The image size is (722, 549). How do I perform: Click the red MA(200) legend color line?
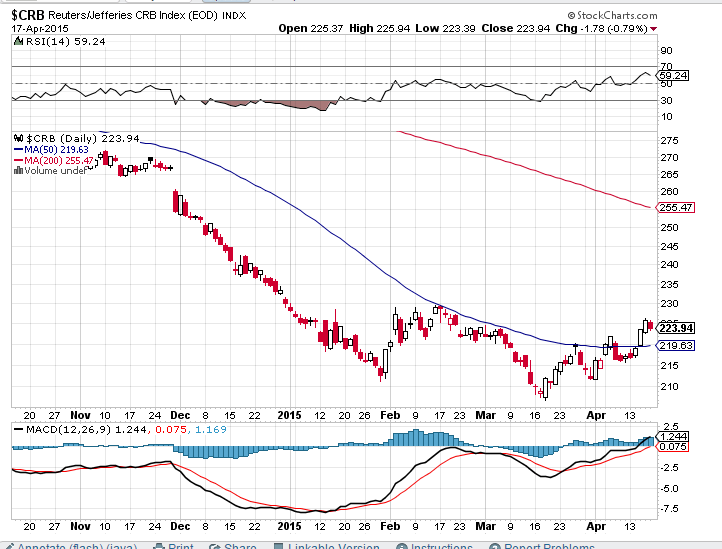tap(17, 160)
